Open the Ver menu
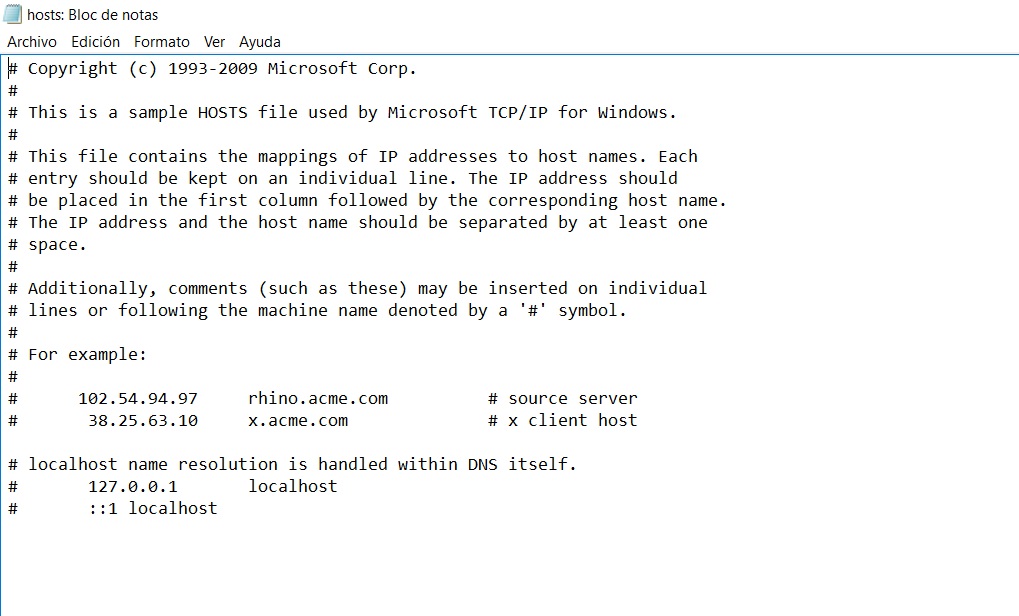The width and height of the screenshot is (1019, 616). 214,42
